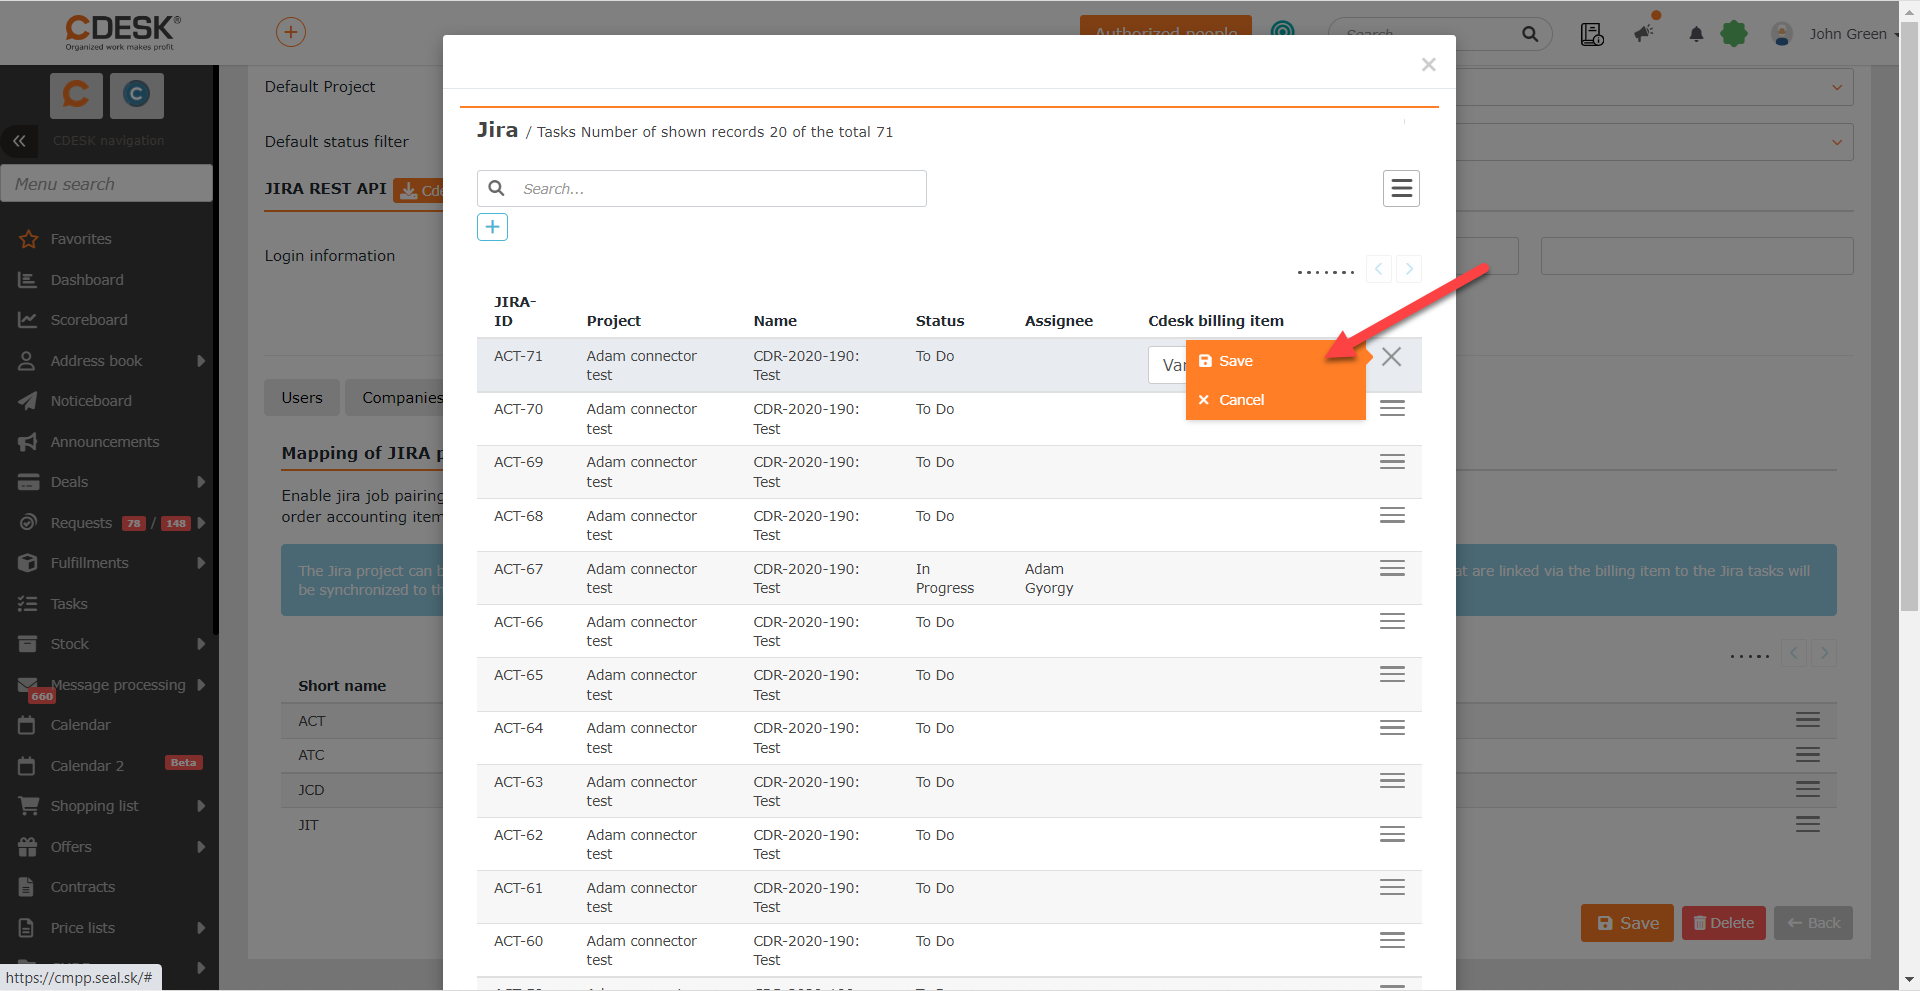Screen dimensions: 1920x991
Task: Open Favorites in the sidebar
Action: (x=81, y=239)
